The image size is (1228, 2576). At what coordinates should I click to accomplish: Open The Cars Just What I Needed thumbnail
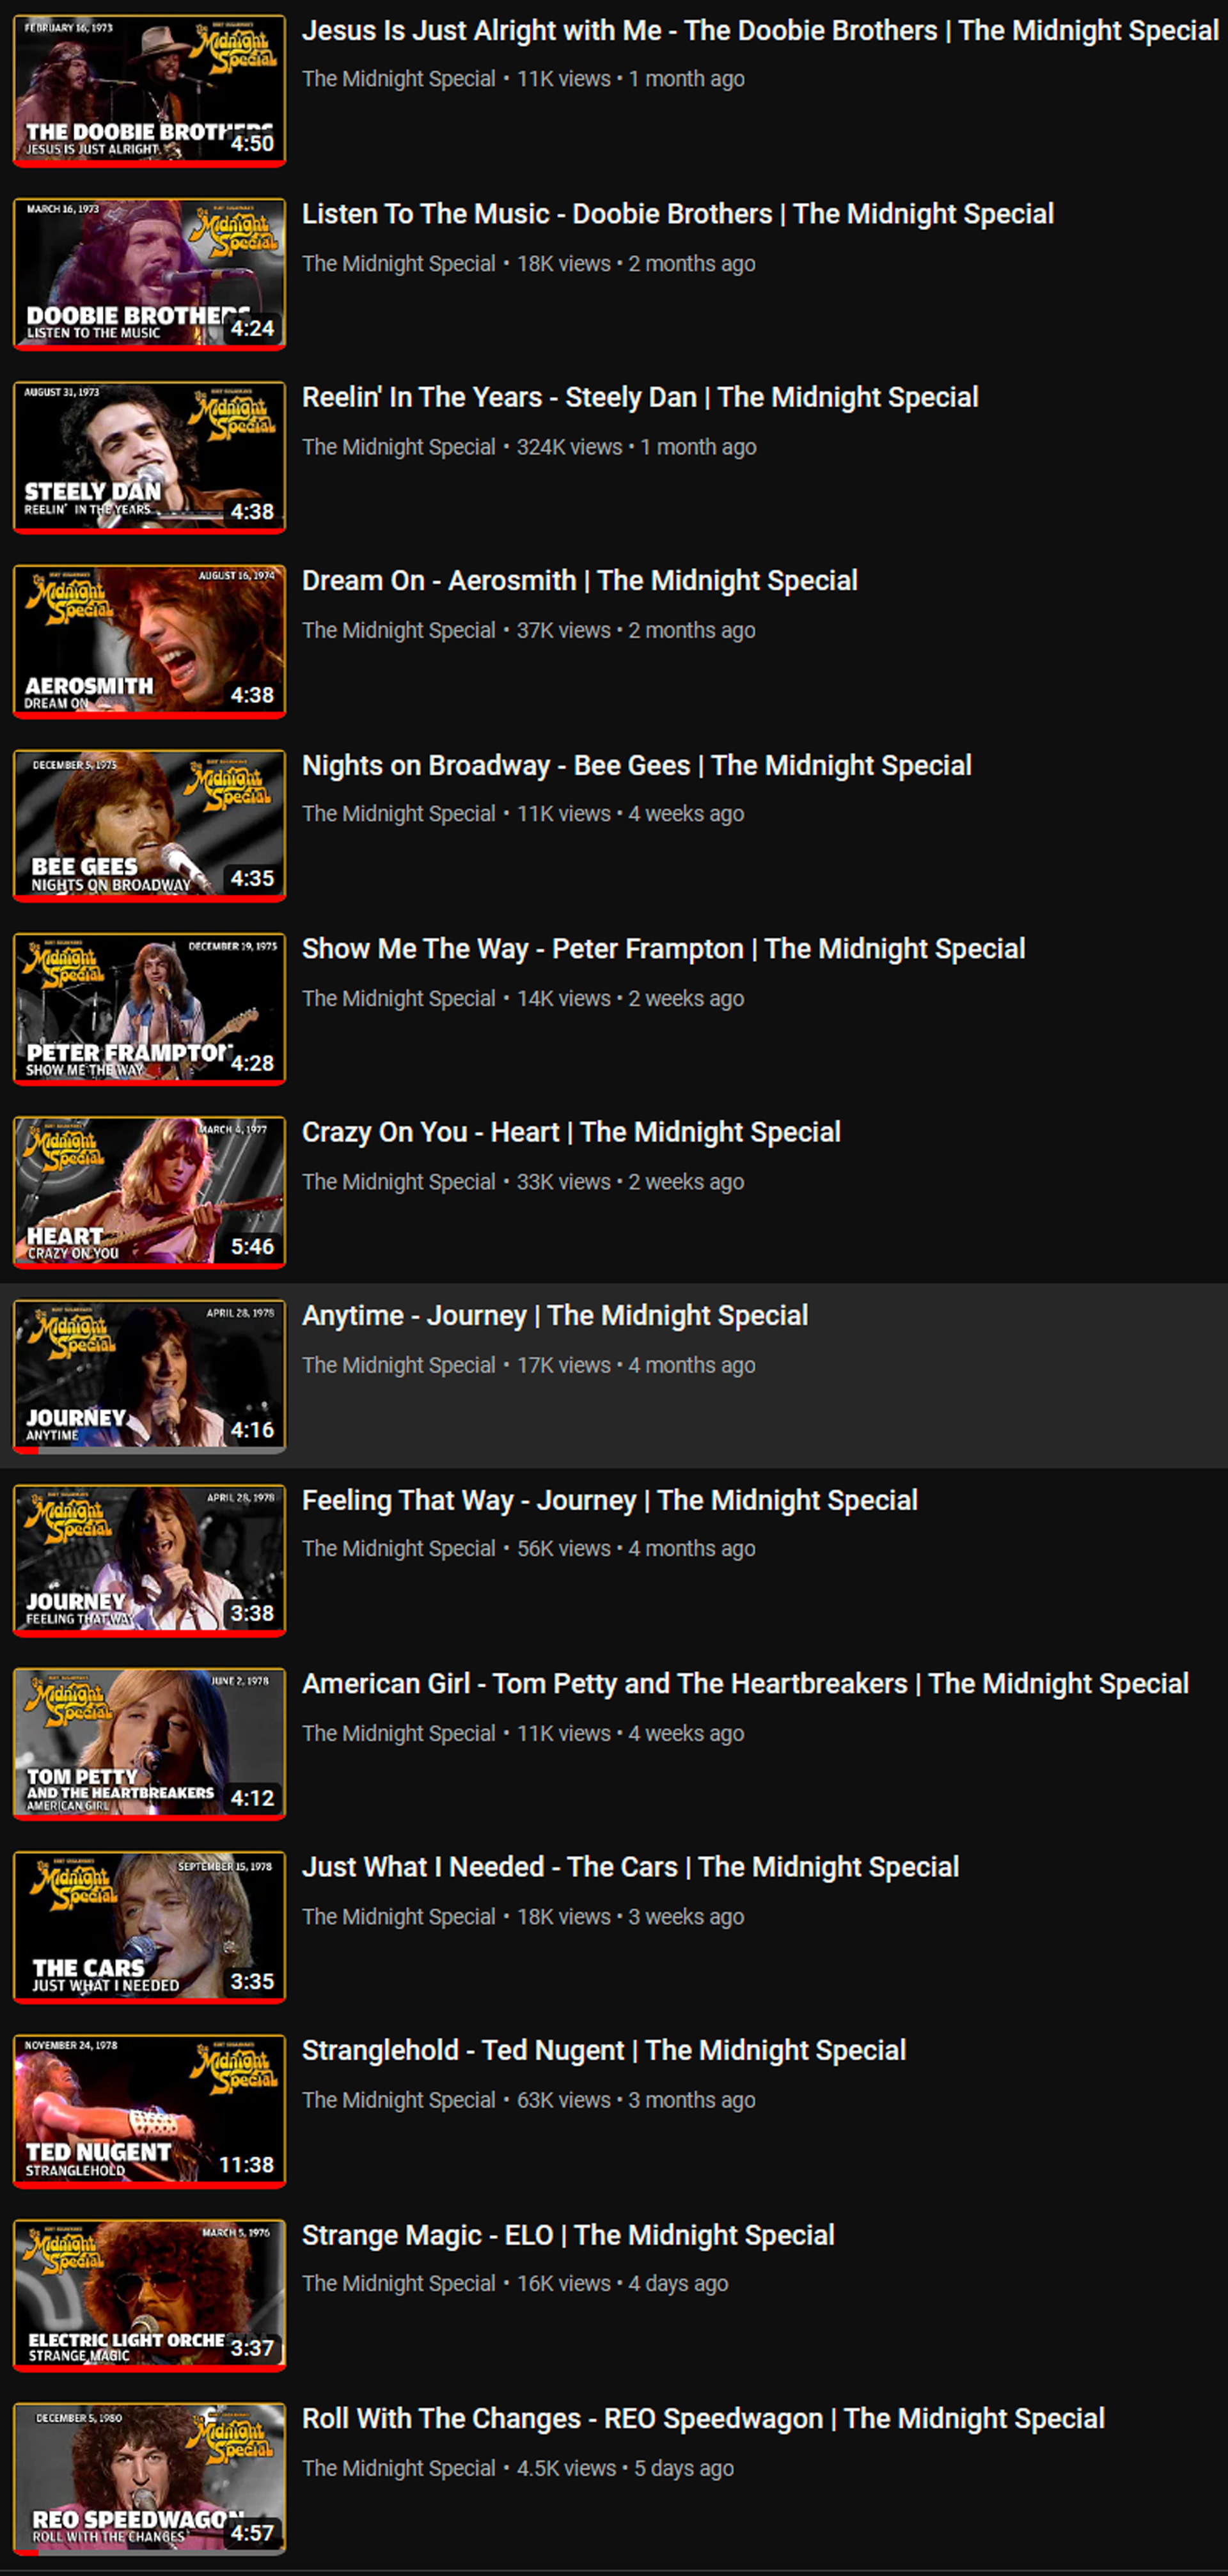(149, 1927)
